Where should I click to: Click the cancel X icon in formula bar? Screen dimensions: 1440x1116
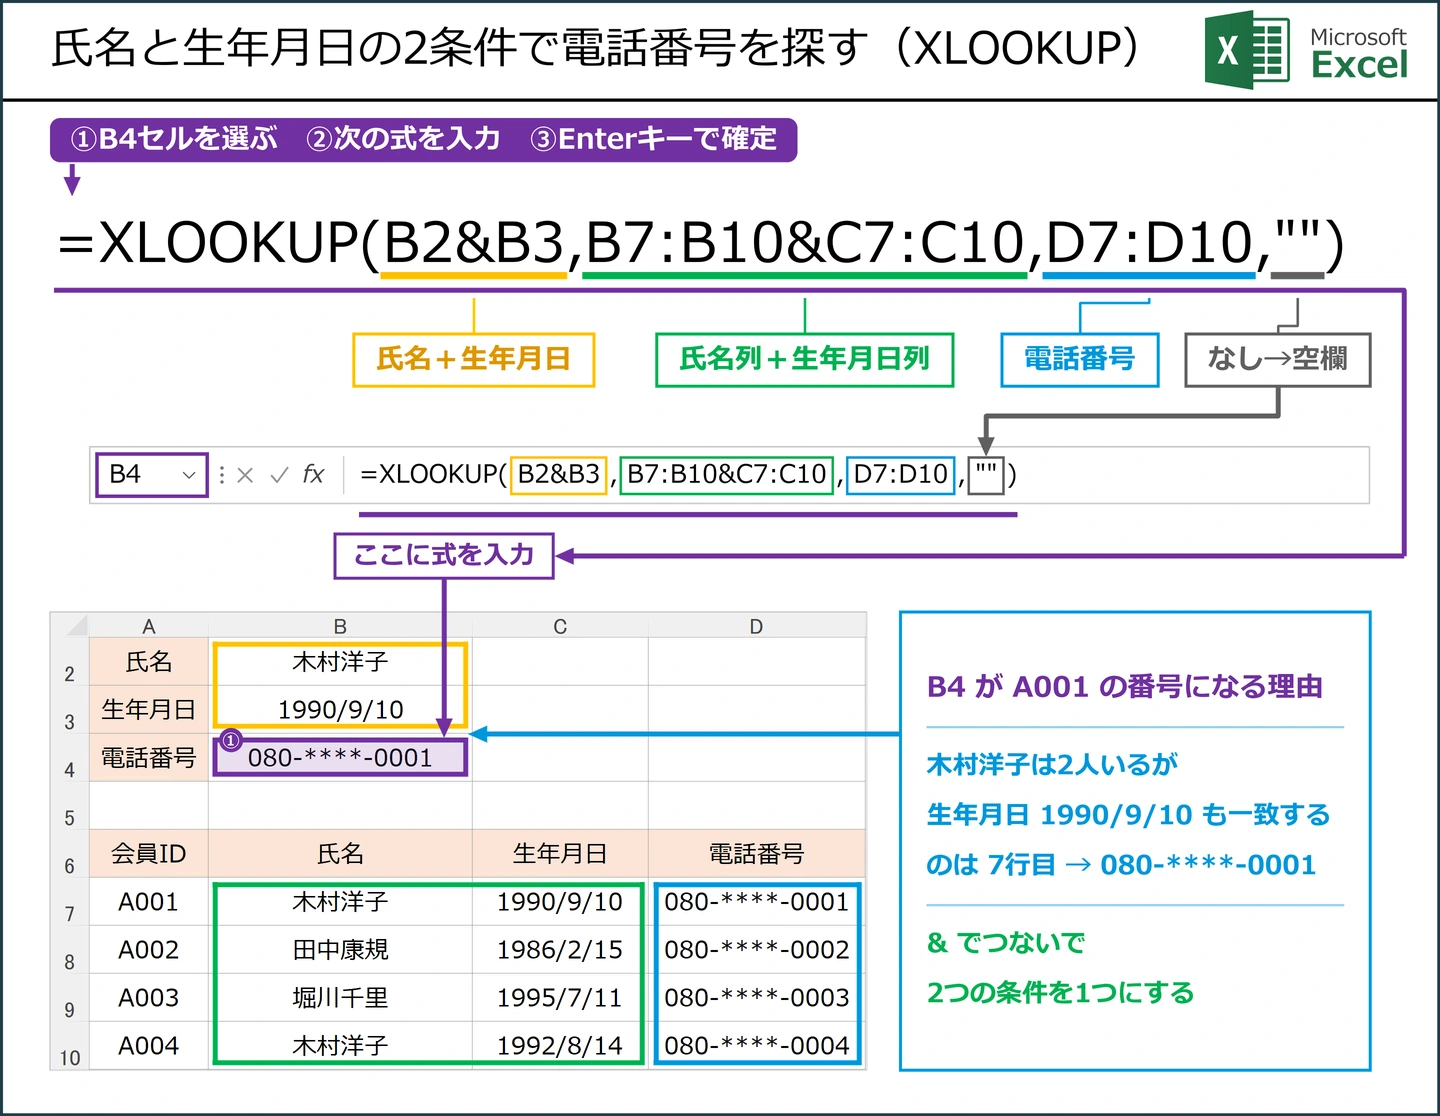245,475
